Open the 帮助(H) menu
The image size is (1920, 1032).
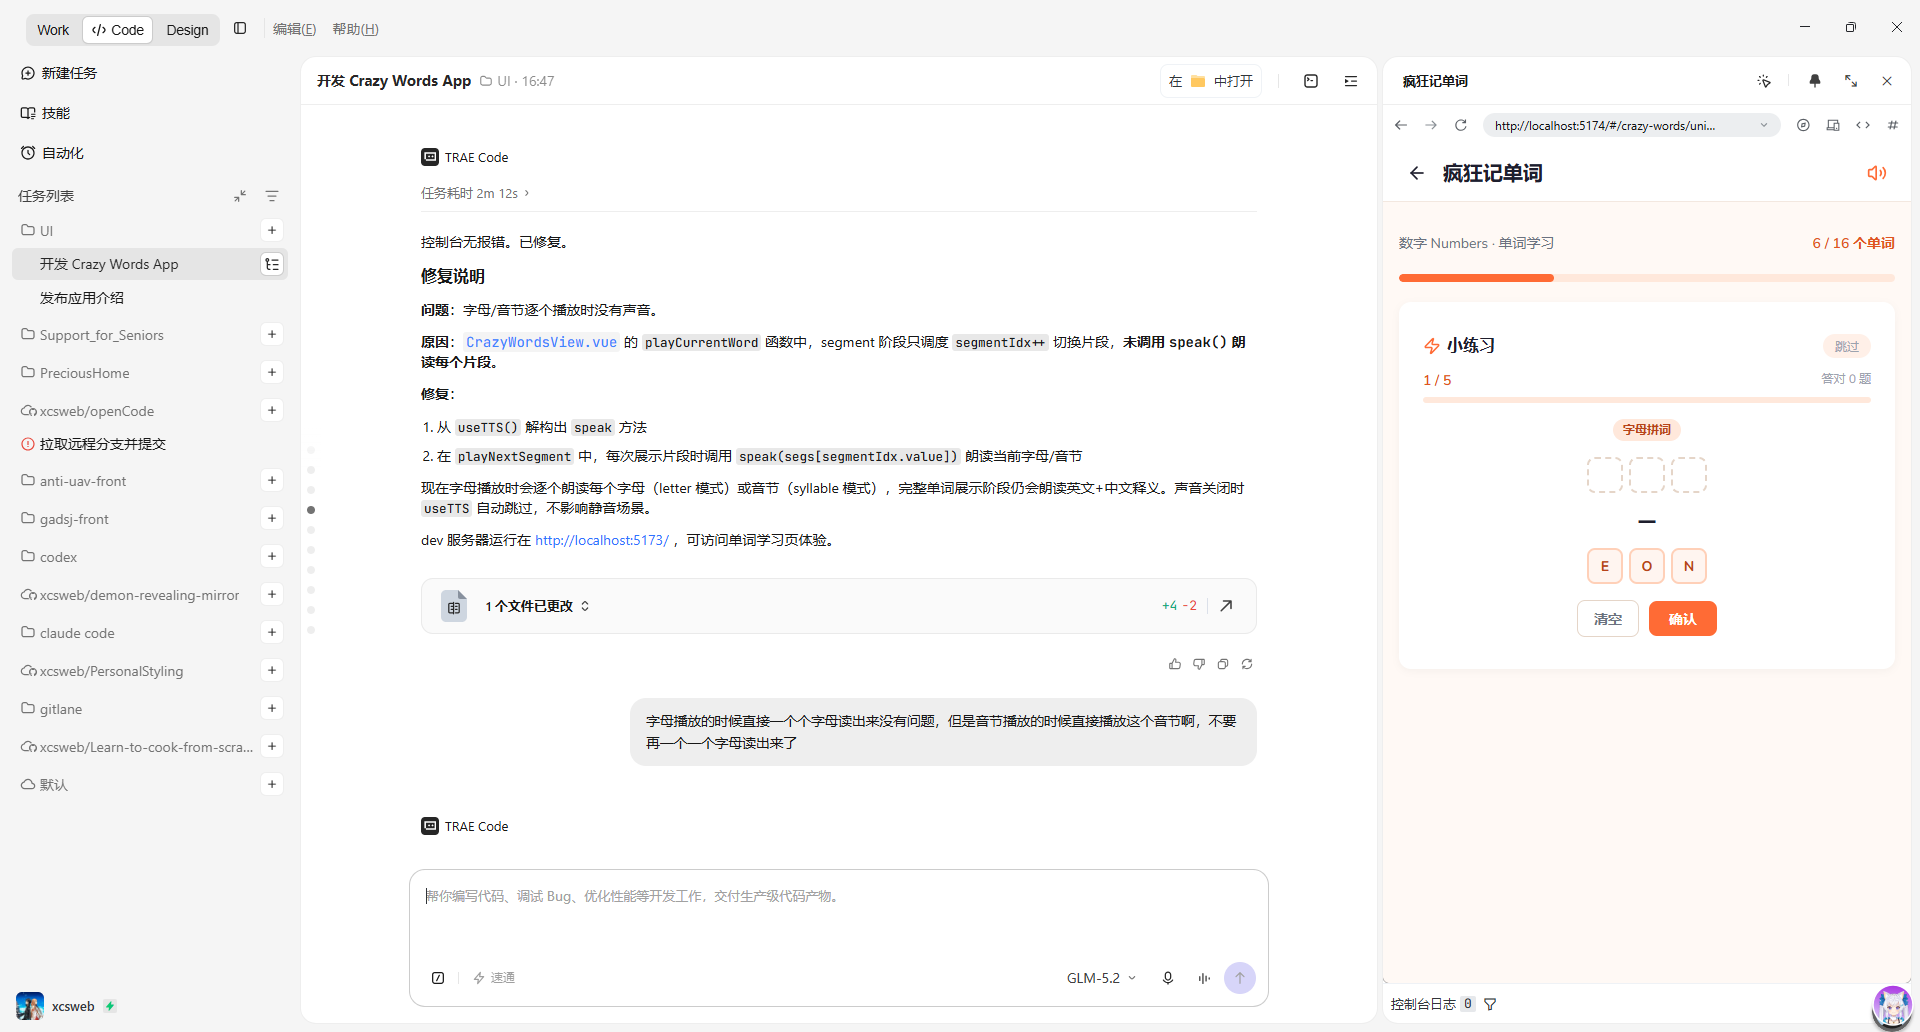coord(355,29)
